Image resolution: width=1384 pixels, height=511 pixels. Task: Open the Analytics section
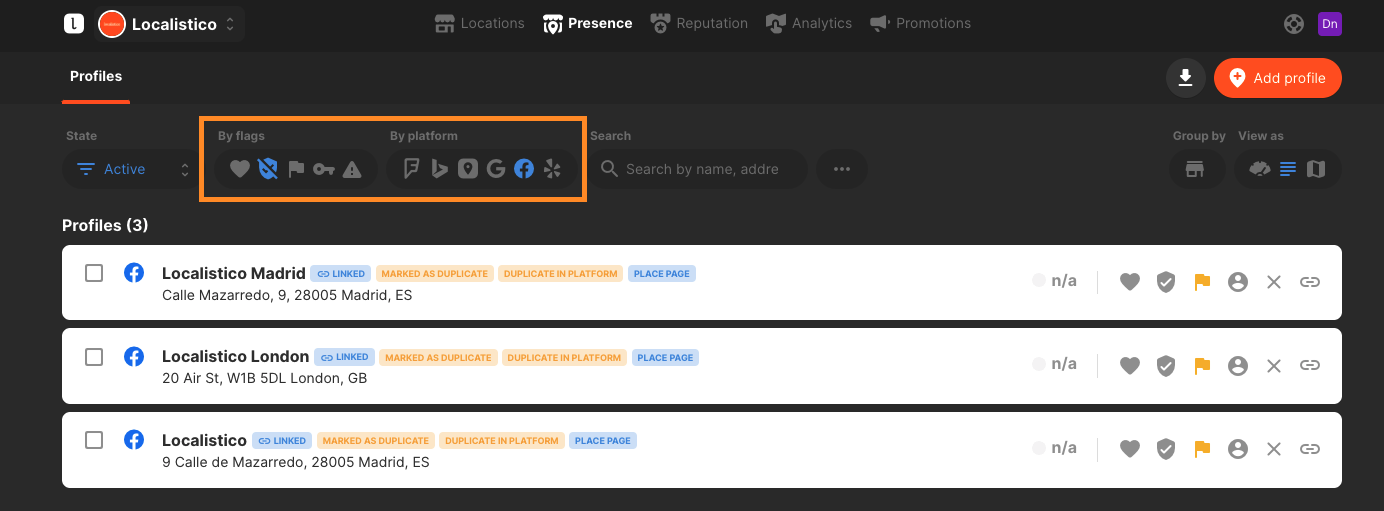(809, 23)
